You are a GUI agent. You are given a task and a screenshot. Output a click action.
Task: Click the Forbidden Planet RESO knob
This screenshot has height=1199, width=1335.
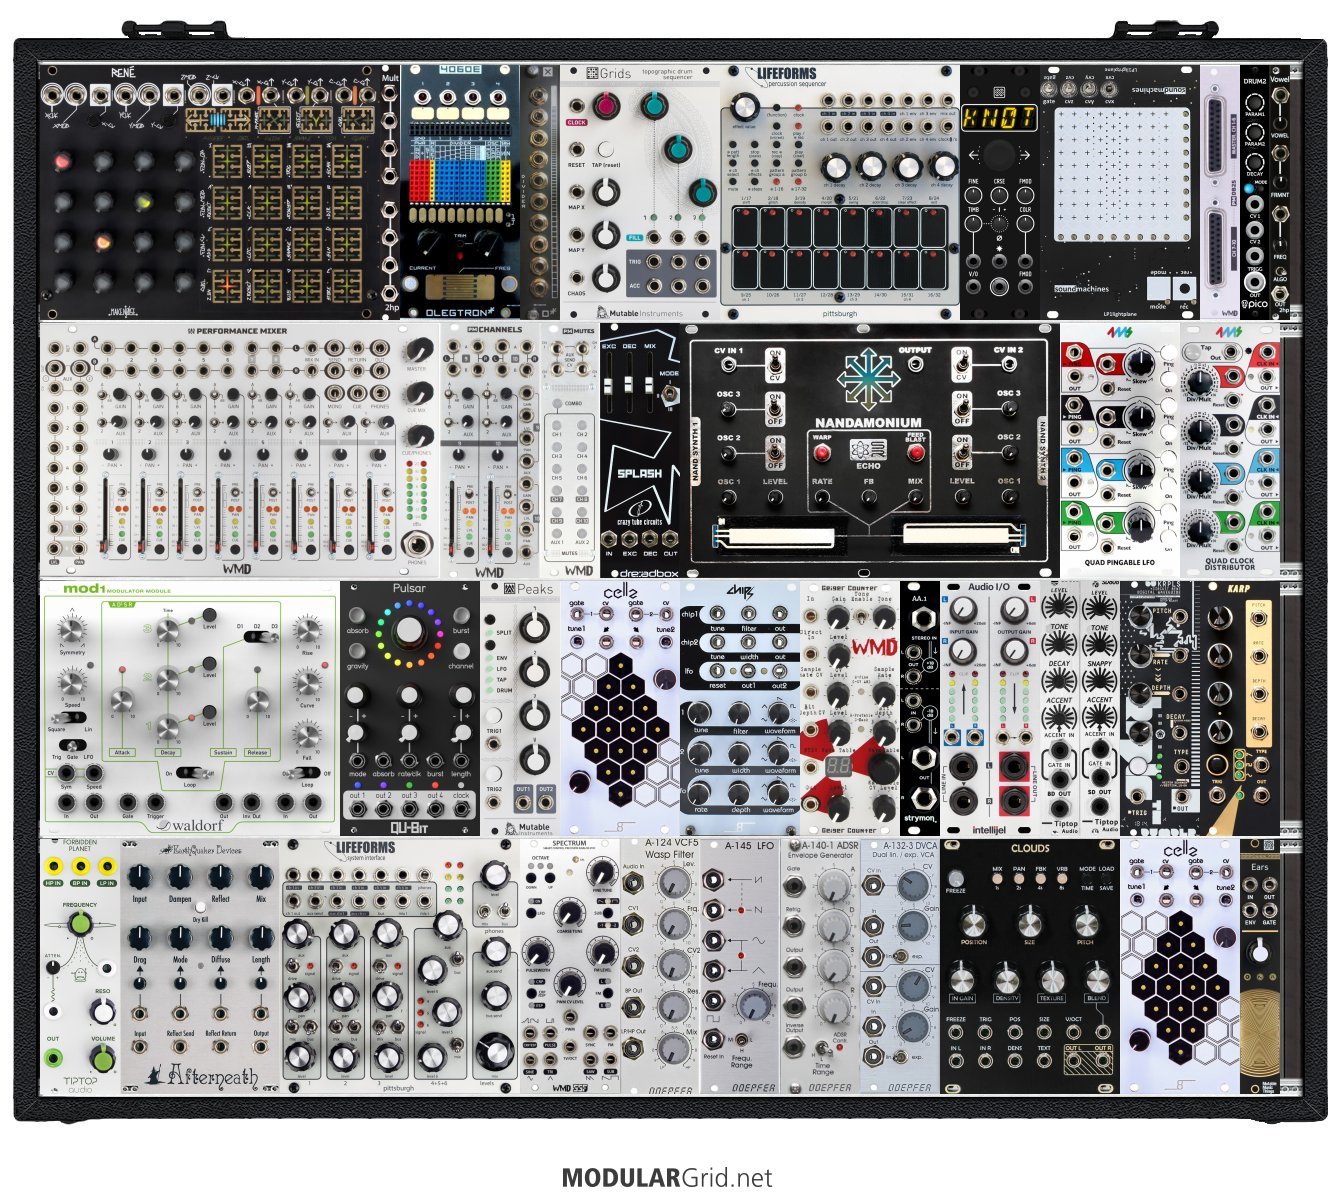point(103,1012)
